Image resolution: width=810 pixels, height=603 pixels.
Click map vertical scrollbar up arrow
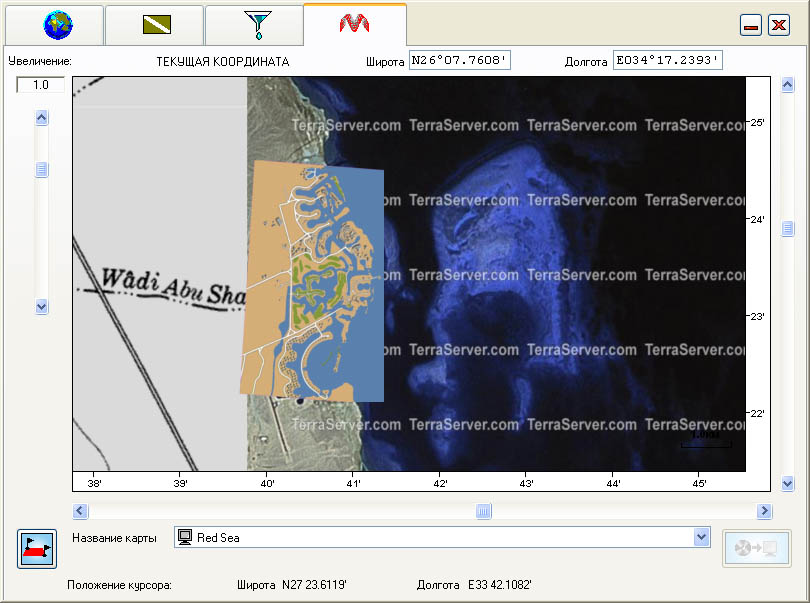pyautogui.click(x=787, y=84)
